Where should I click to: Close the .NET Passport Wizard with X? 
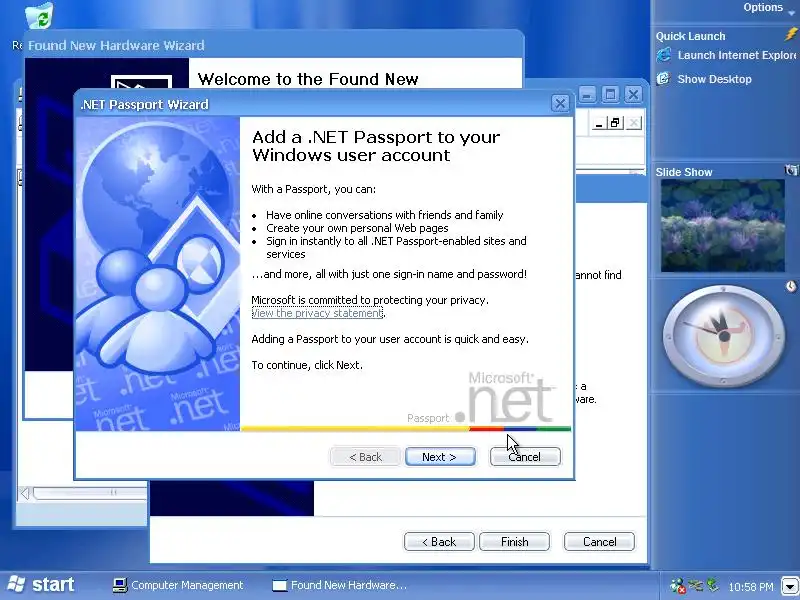point(560,104)
